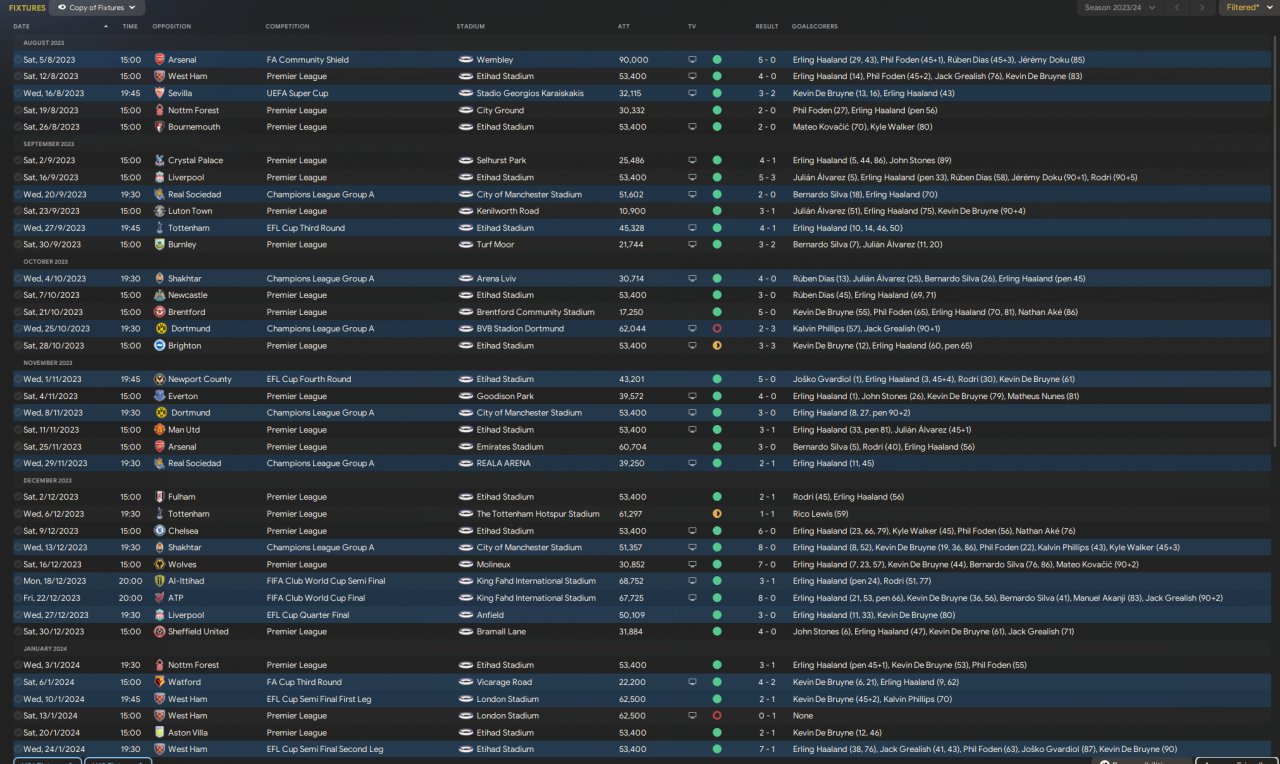The height and width of the screenshot is (764, 1280).
Task: Open the Sheffield United opposition link
Action: pos(198,632)
